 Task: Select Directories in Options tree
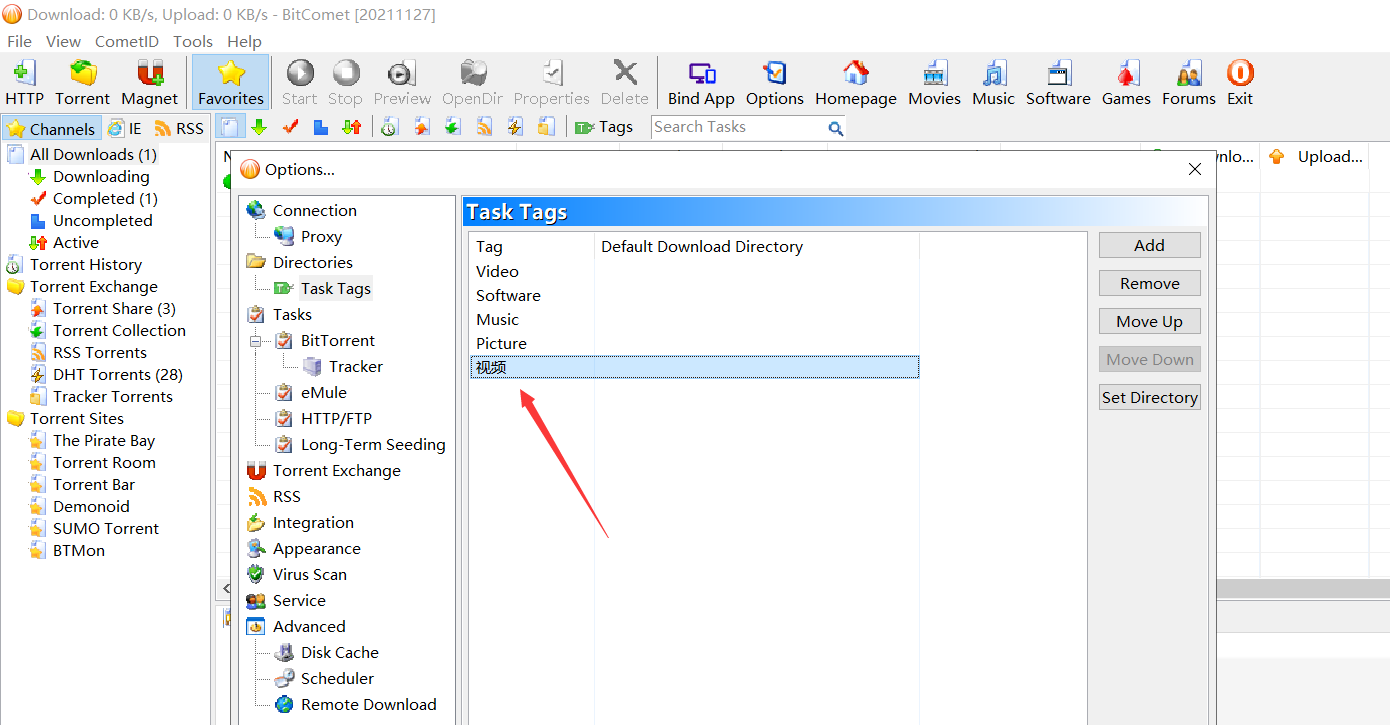pos(313,262)
